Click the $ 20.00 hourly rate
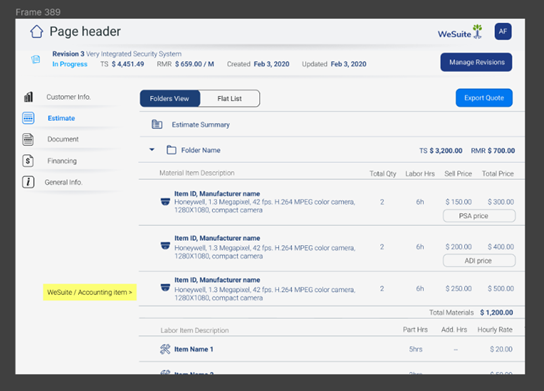This screenshot has width=544, height=391. (x=501, y=349)
